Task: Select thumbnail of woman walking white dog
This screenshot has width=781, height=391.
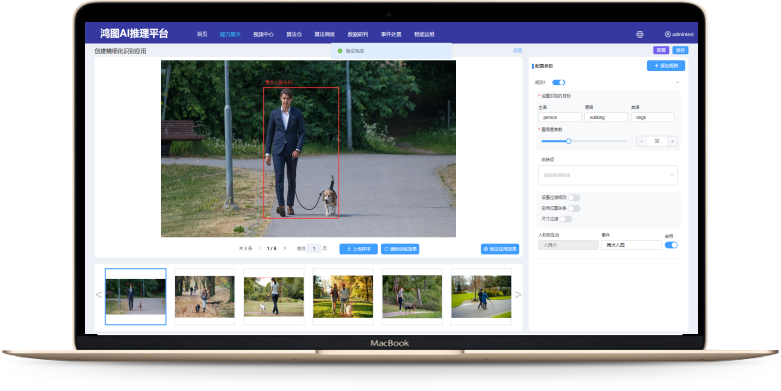Action: (x=273, y=296)
